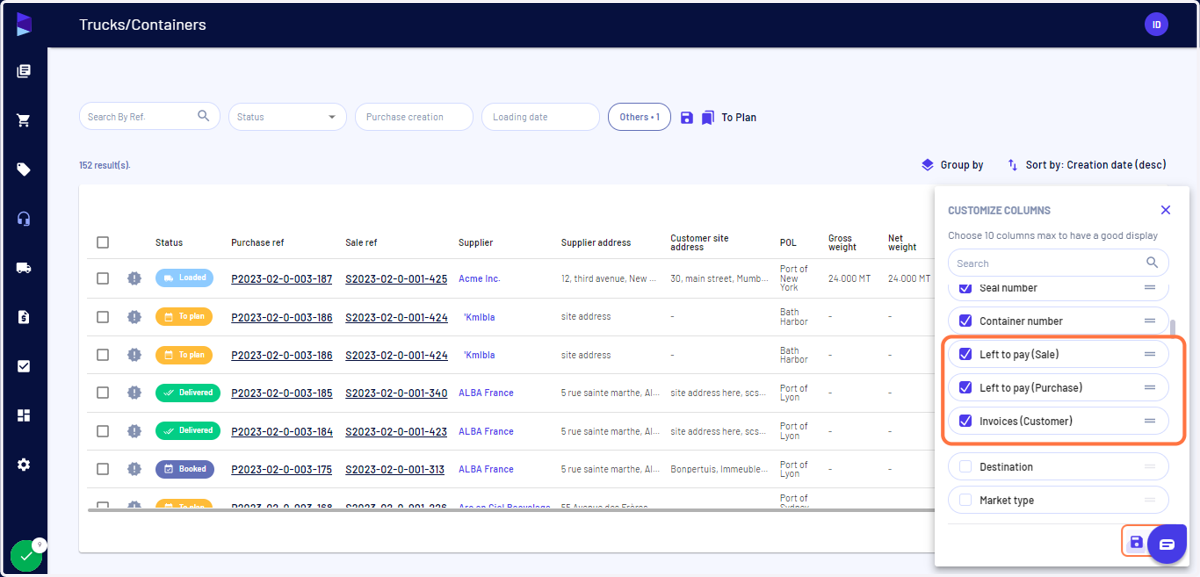The height and width of the screenshot is (577, 1200).
Task: Click the Purchase ref column header
Action: 258,242
